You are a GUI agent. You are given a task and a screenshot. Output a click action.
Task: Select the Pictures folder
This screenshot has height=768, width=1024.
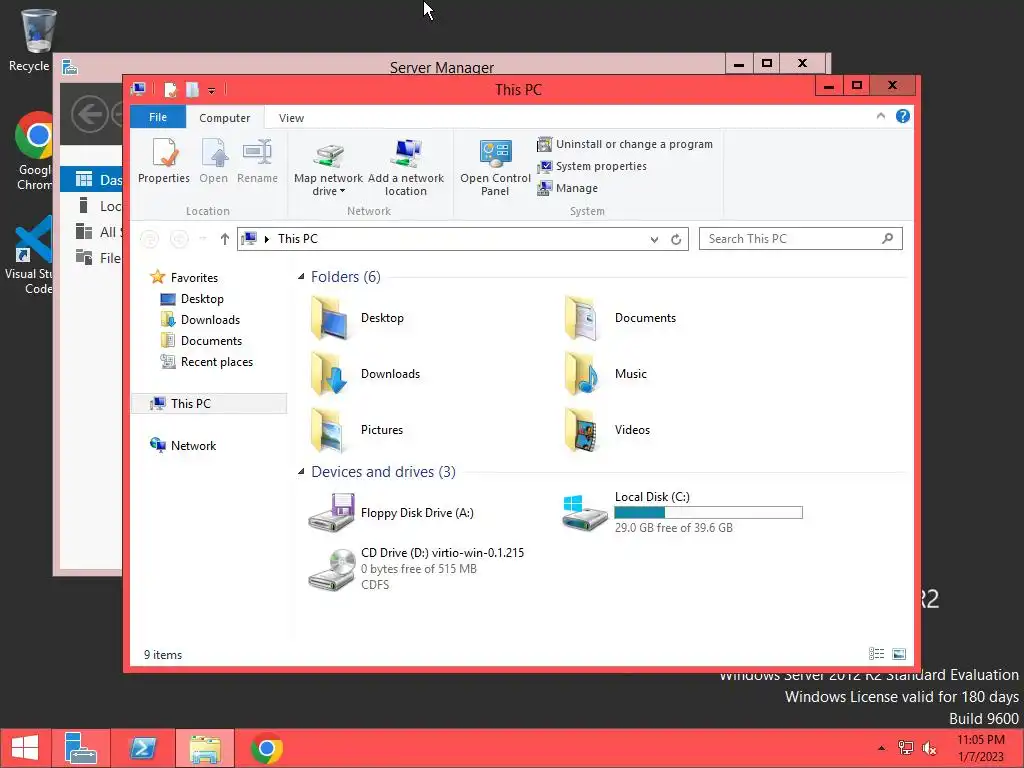click(357, 430)
